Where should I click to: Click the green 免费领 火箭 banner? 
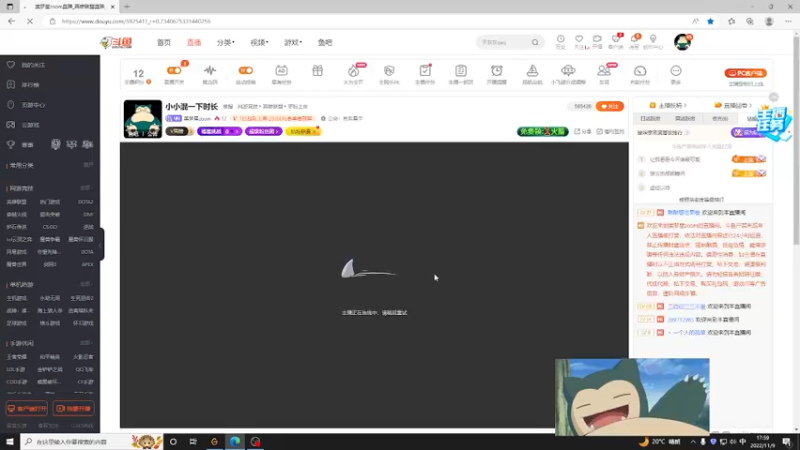(542, 131)
